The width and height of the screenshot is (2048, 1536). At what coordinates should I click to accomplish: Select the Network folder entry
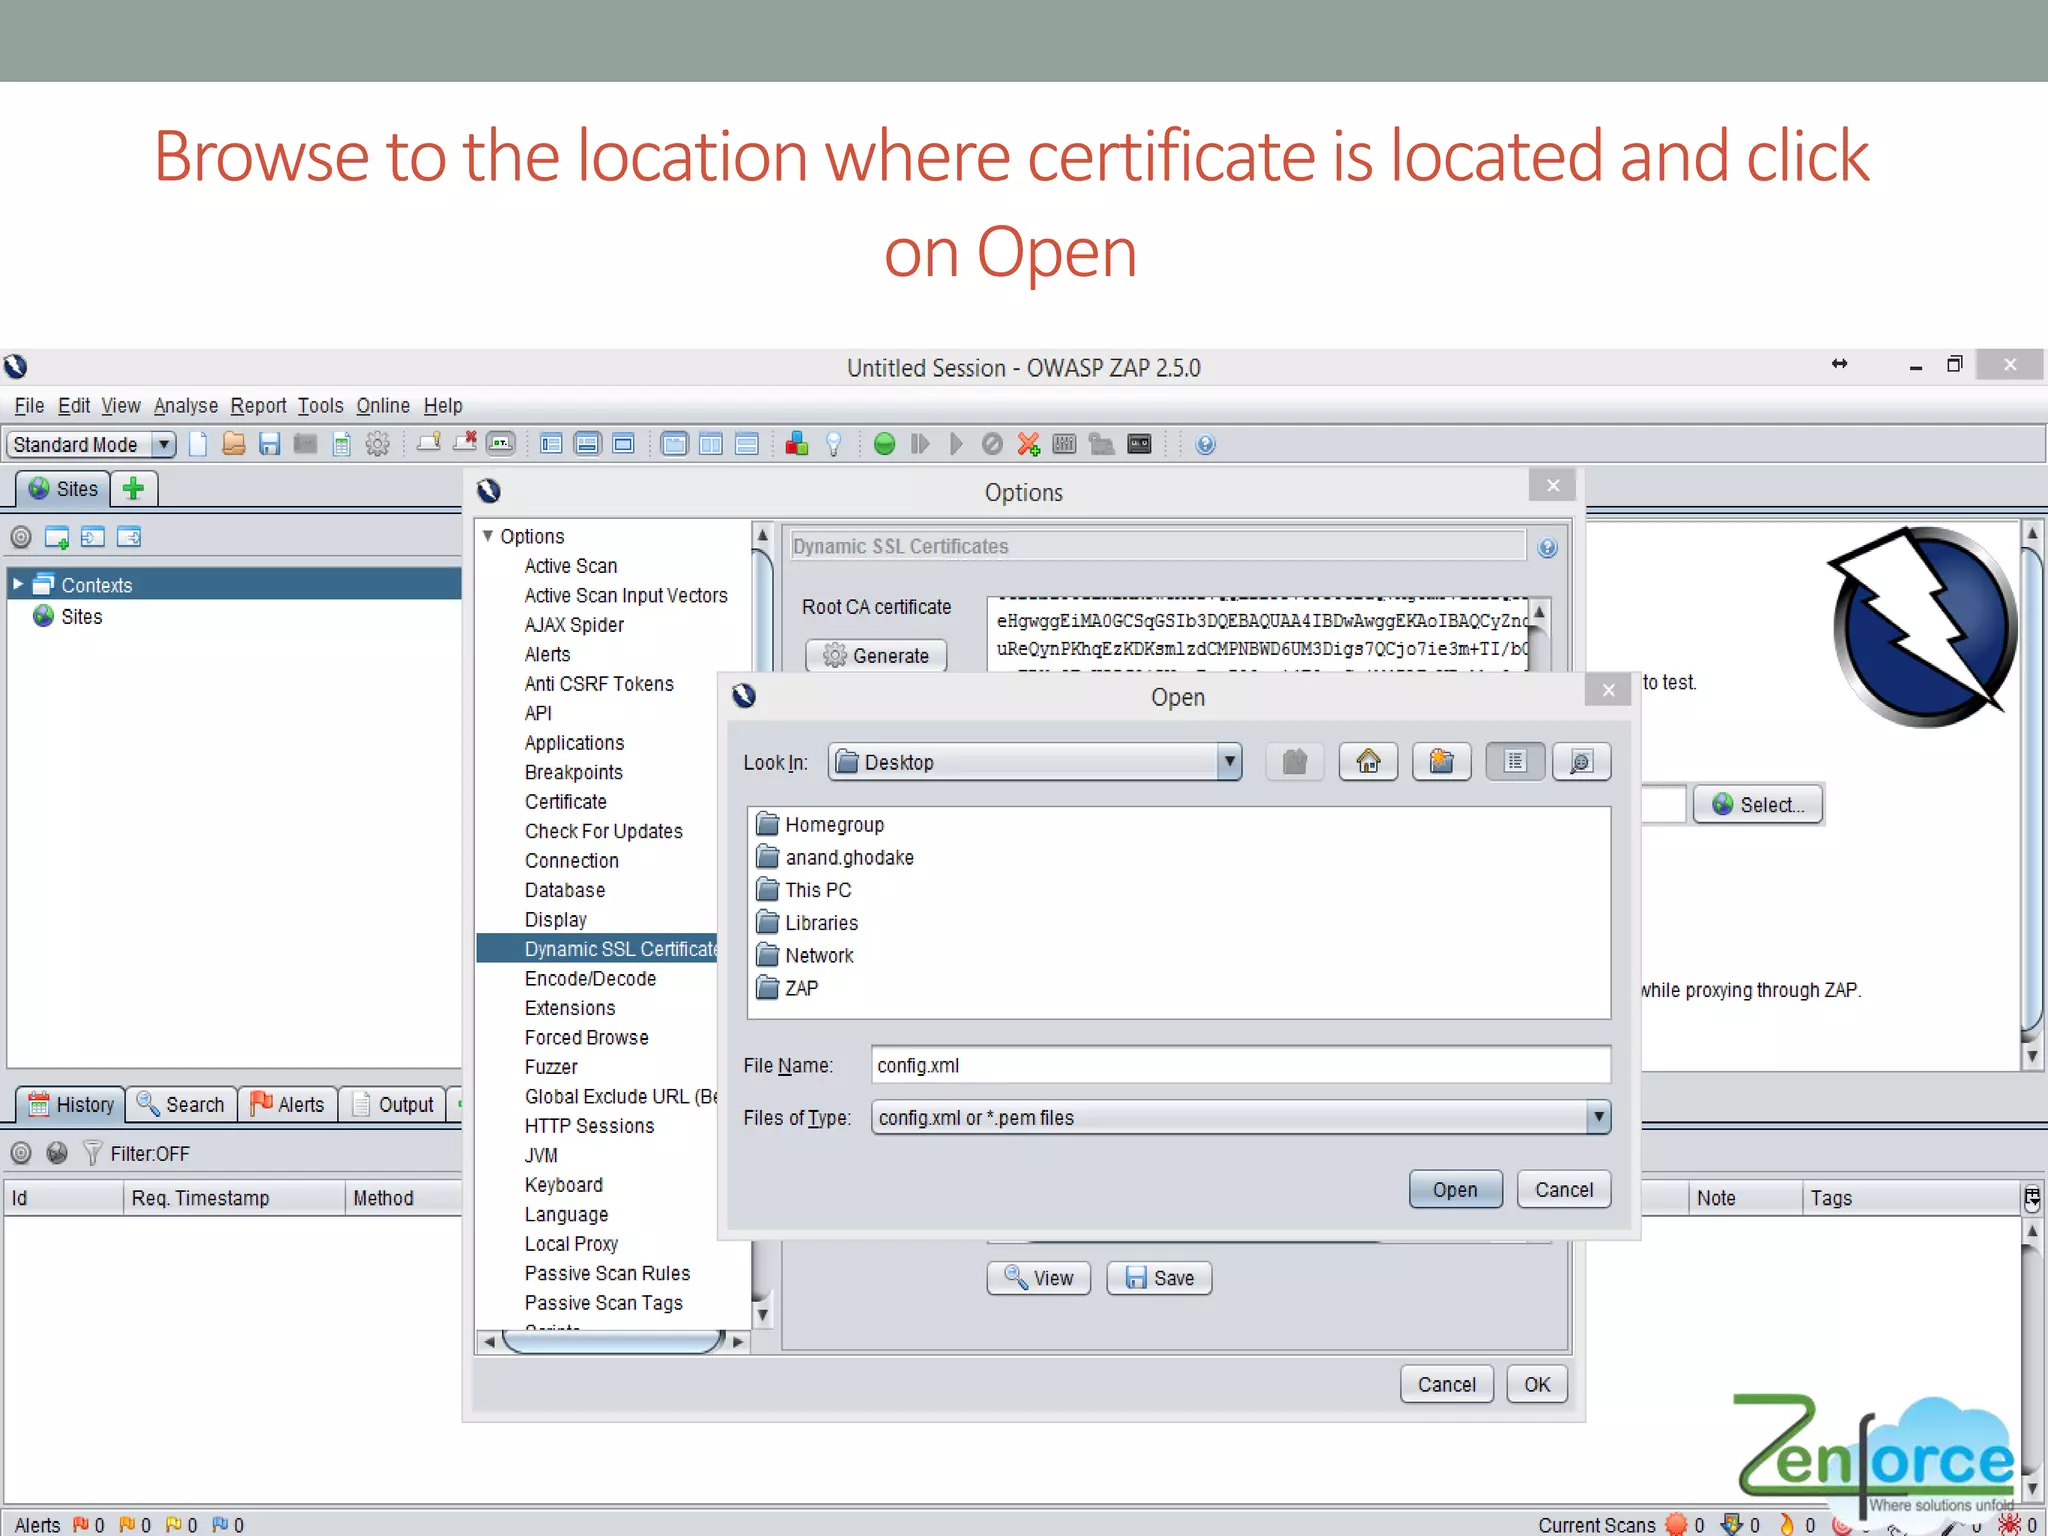click(805, 955)
